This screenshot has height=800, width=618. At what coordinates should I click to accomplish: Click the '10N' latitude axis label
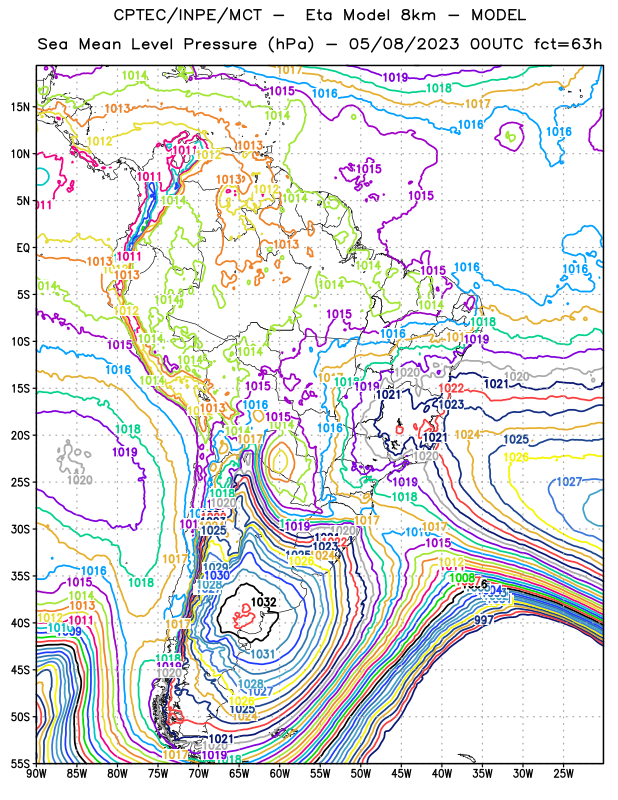pyautogui.click(x=20, y=154)
